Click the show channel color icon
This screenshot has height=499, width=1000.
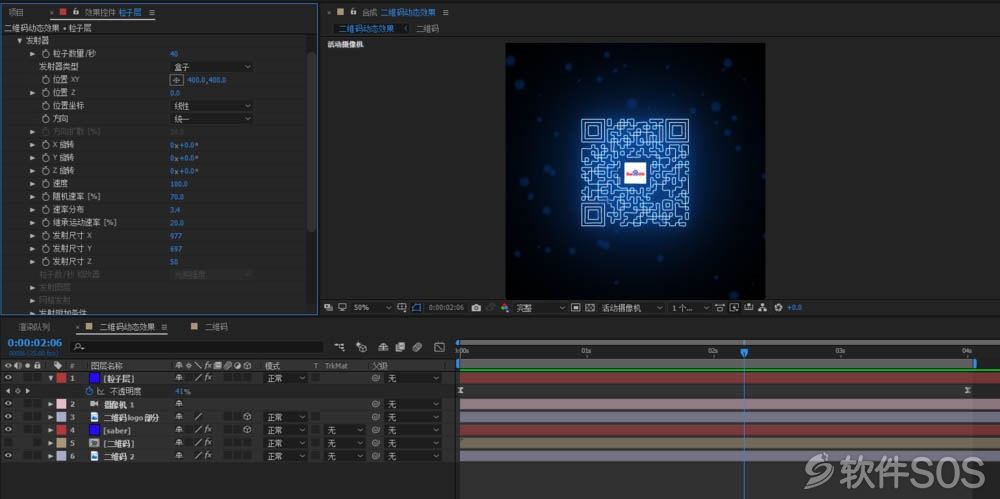[505, 308]
